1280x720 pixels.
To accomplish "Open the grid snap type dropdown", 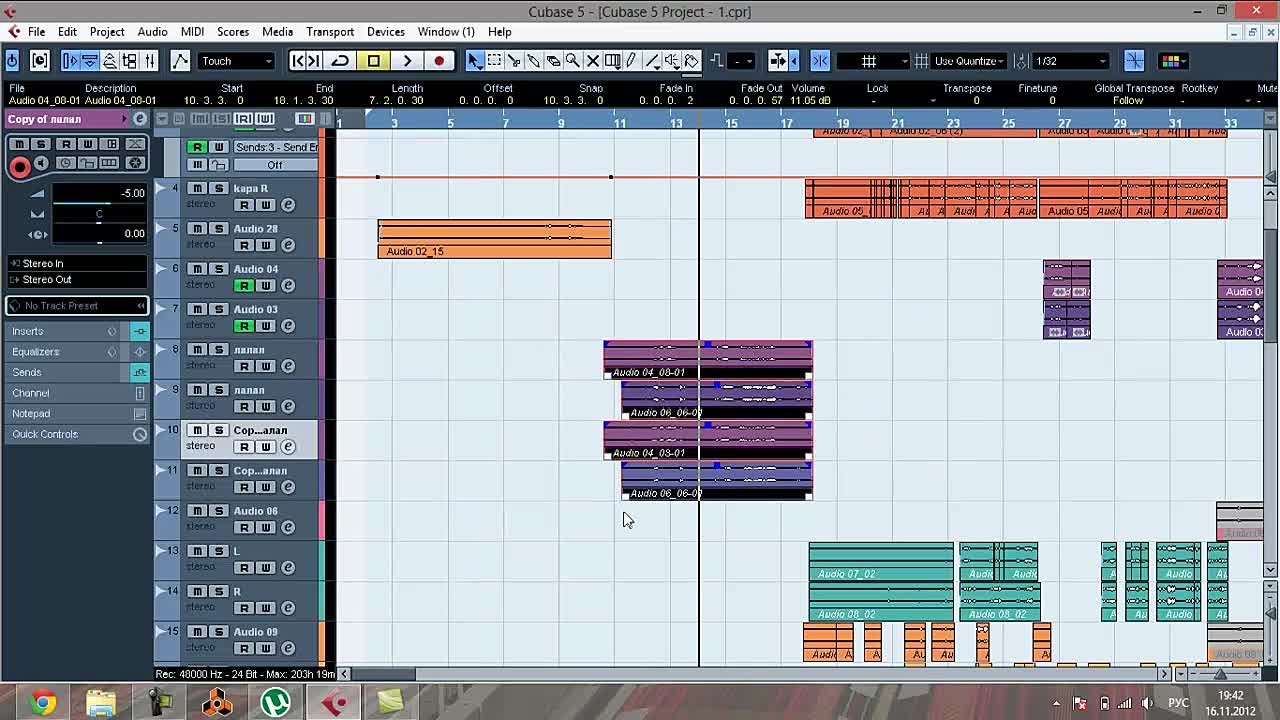I will click(871, 61).
